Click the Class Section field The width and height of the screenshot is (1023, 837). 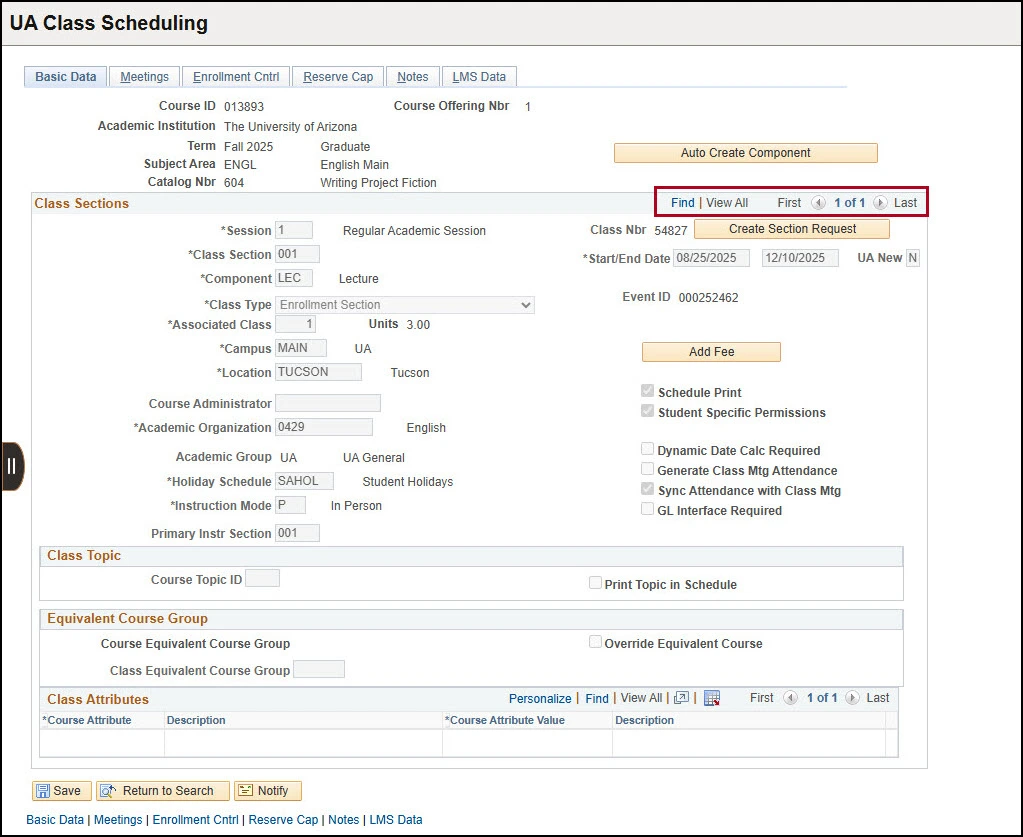pos(298,254)
